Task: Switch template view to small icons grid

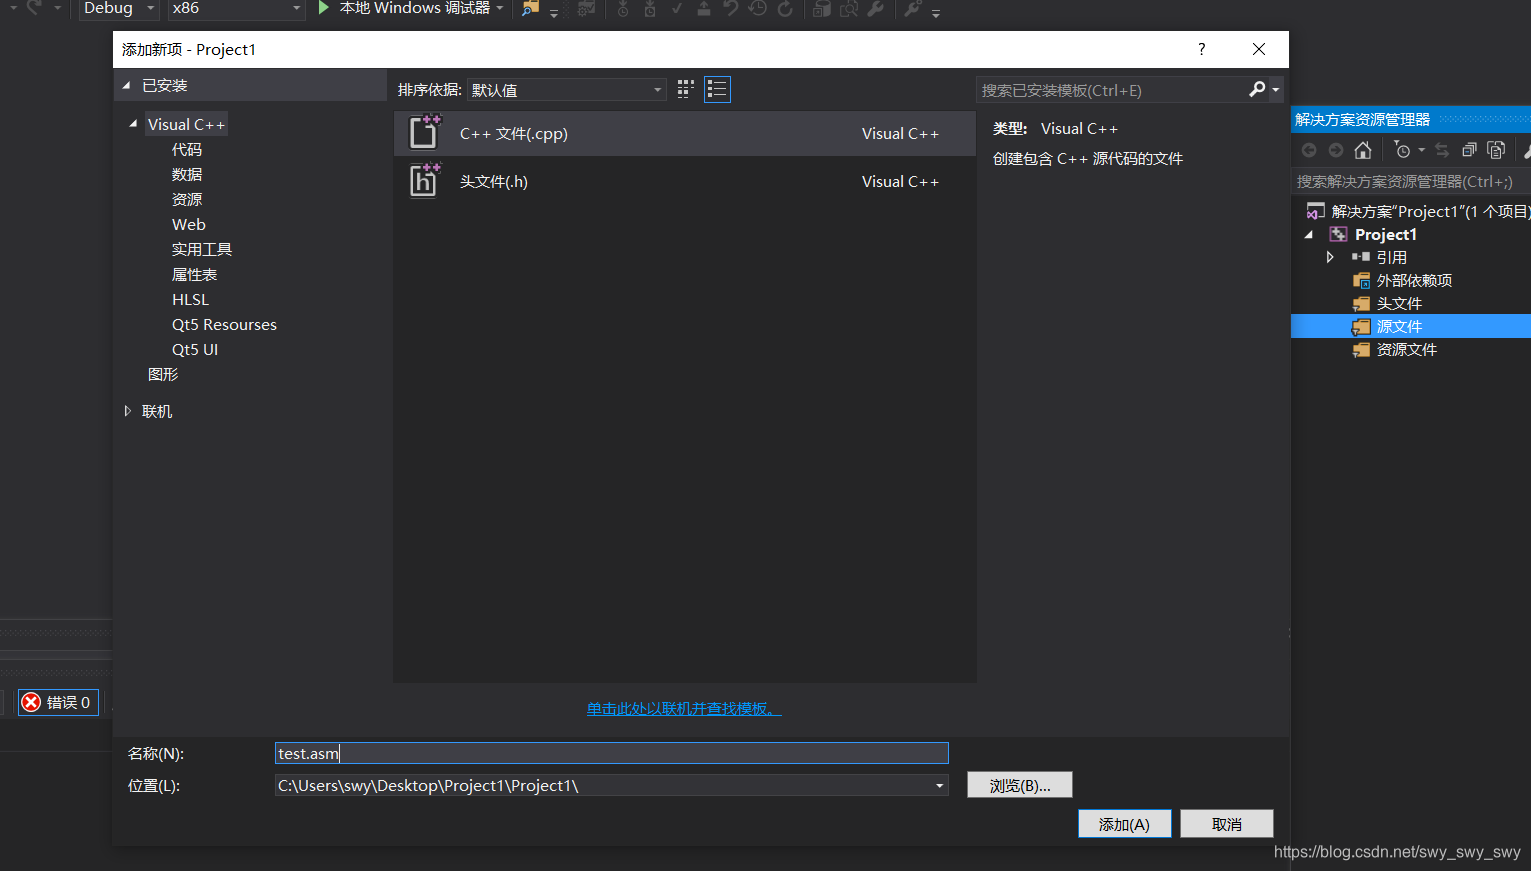Action: pos(685,90)
